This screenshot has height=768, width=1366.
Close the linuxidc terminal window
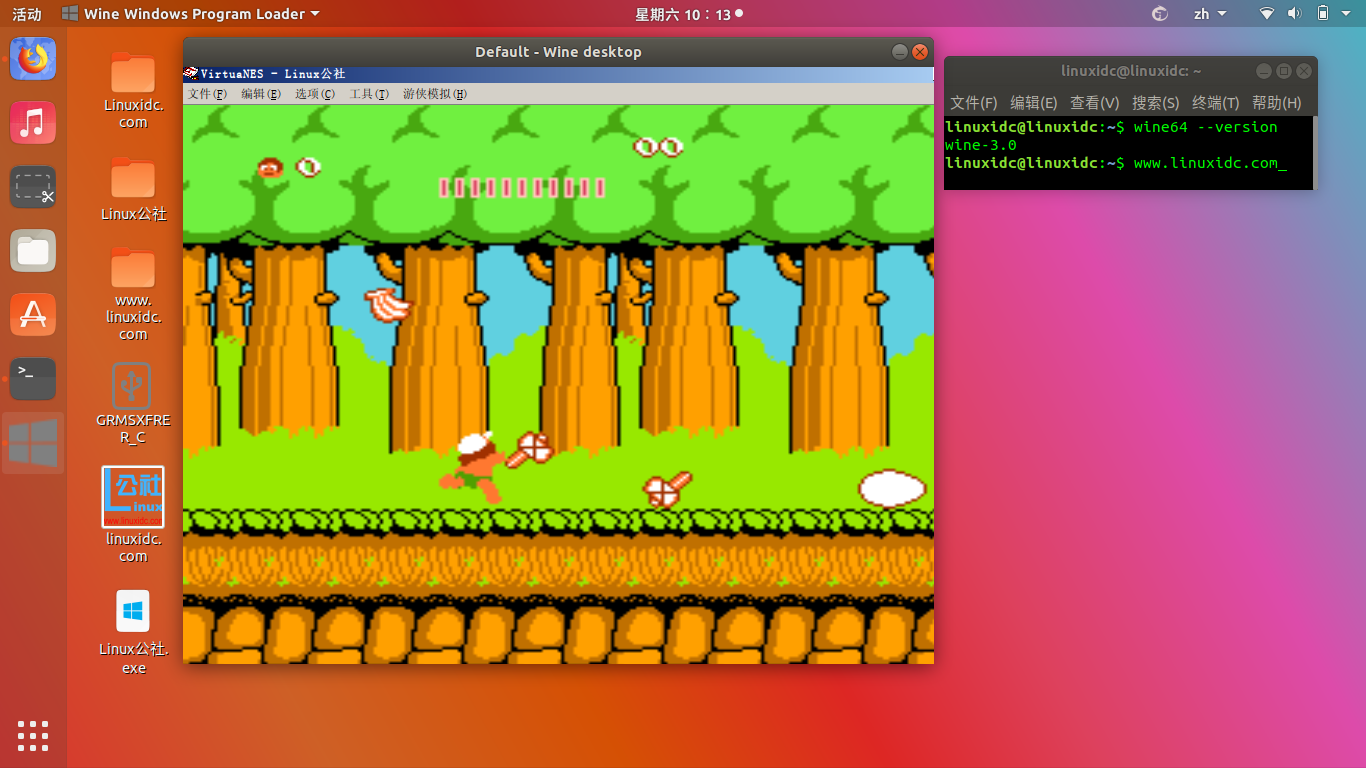[x=1304, y=71]
